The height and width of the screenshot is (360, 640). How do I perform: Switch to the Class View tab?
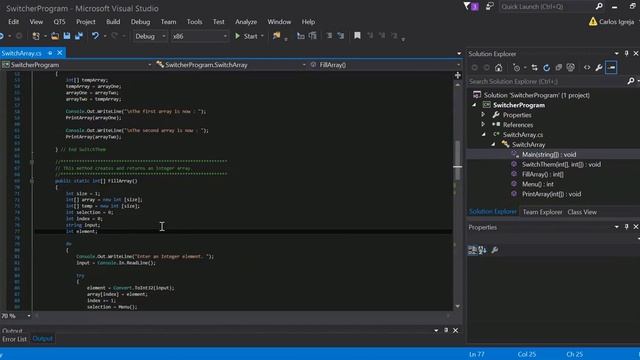(x=582, y=212)
